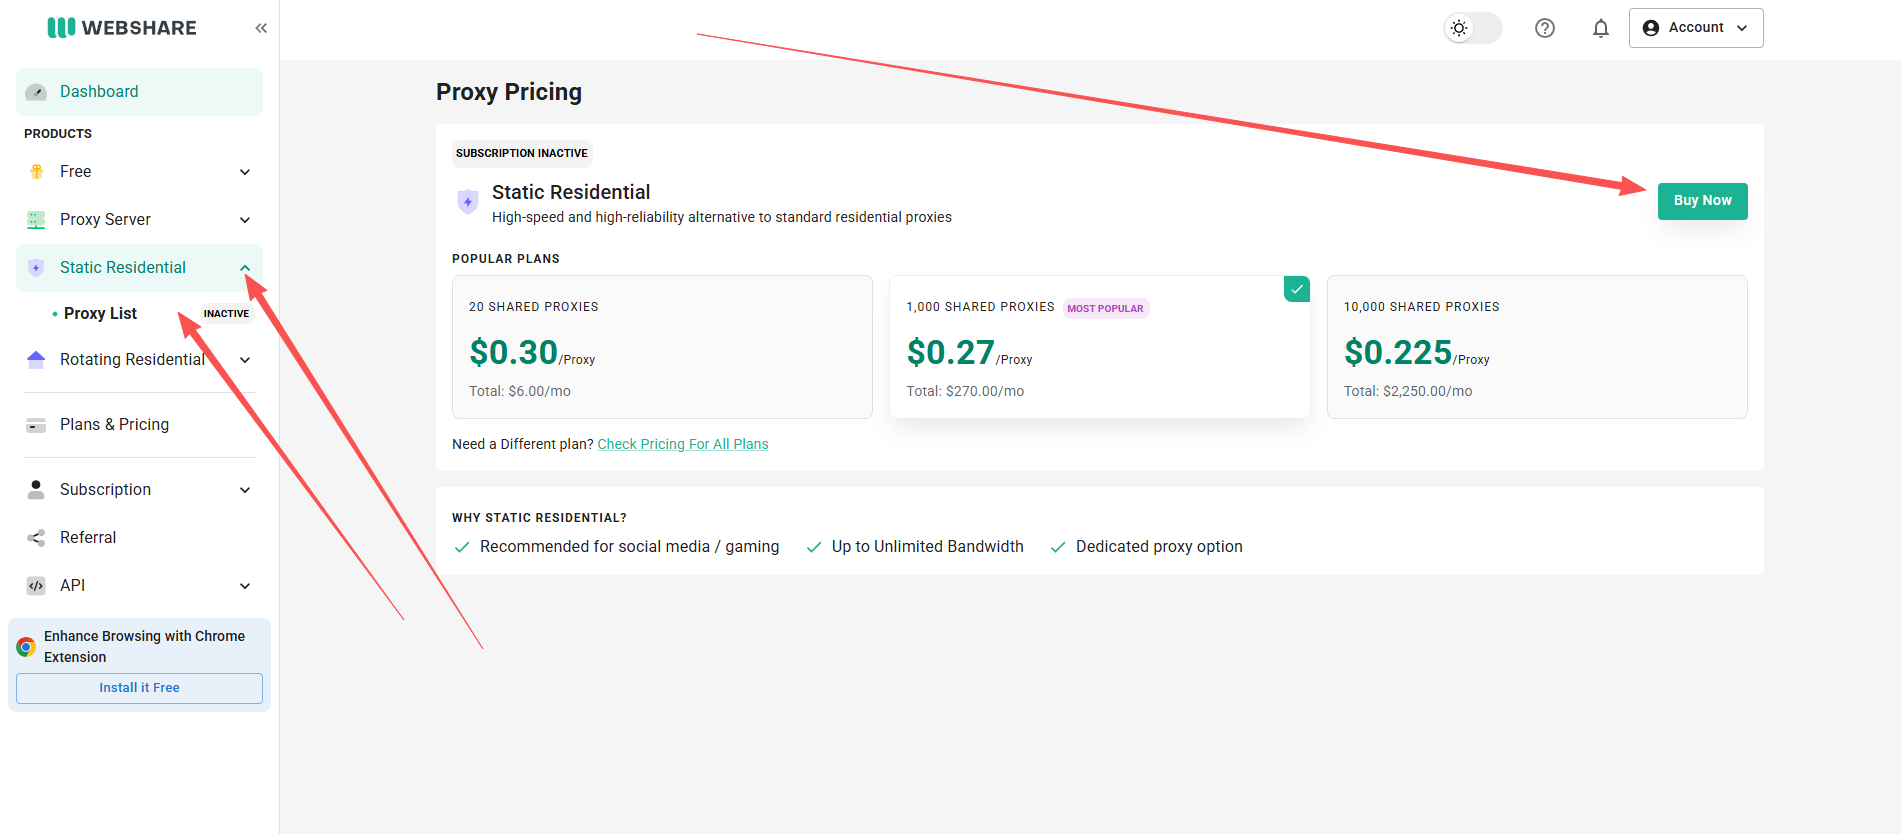This screenshot has width=1901, height=834.
Task: Click the Plans & Pricing card icon
Action: (36, 425)
